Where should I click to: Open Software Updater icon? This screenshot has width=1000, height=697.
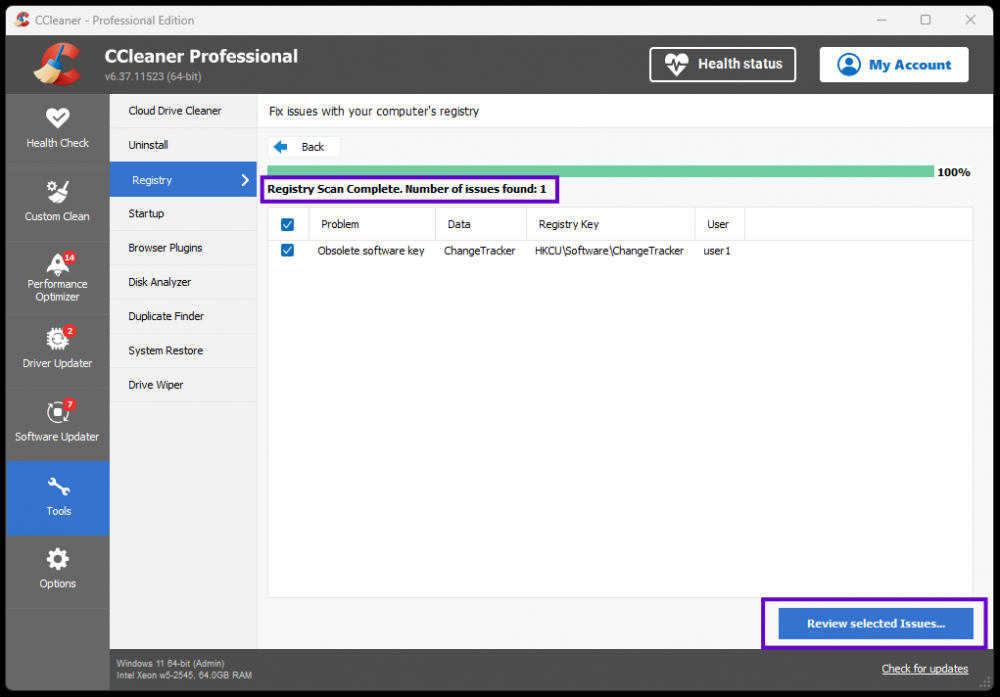tap(57, 412)
